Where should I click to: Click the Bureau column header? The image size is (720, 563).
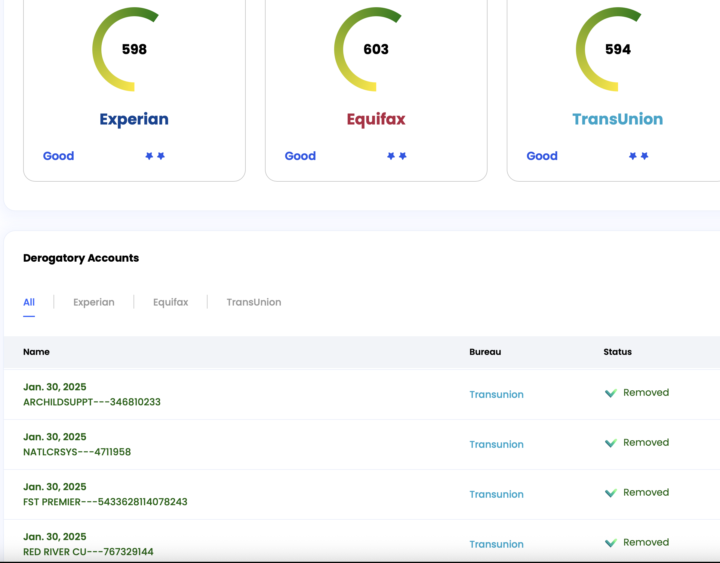pyautogui.click(x=485, y=352)
